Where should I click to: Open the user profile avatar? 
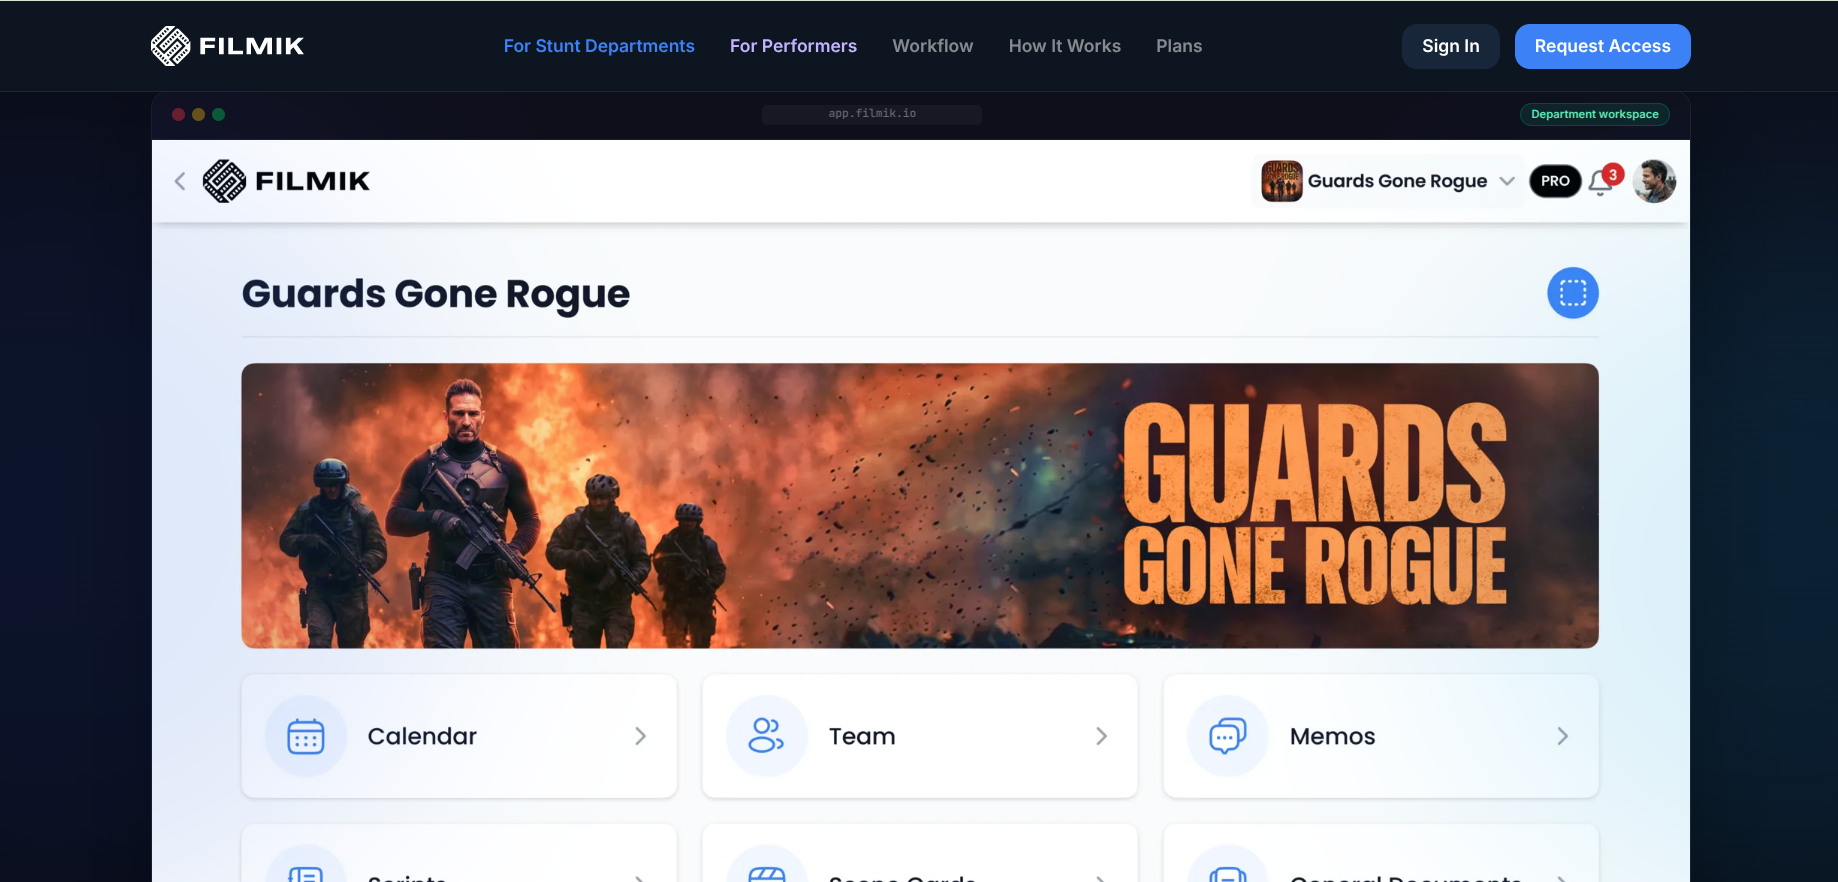[1654, 181]
